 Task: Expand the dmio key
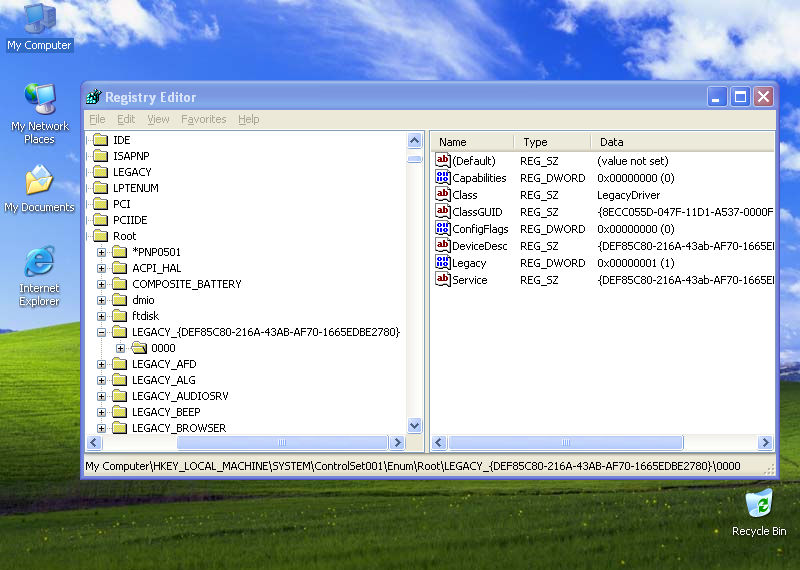pos(102,300)
